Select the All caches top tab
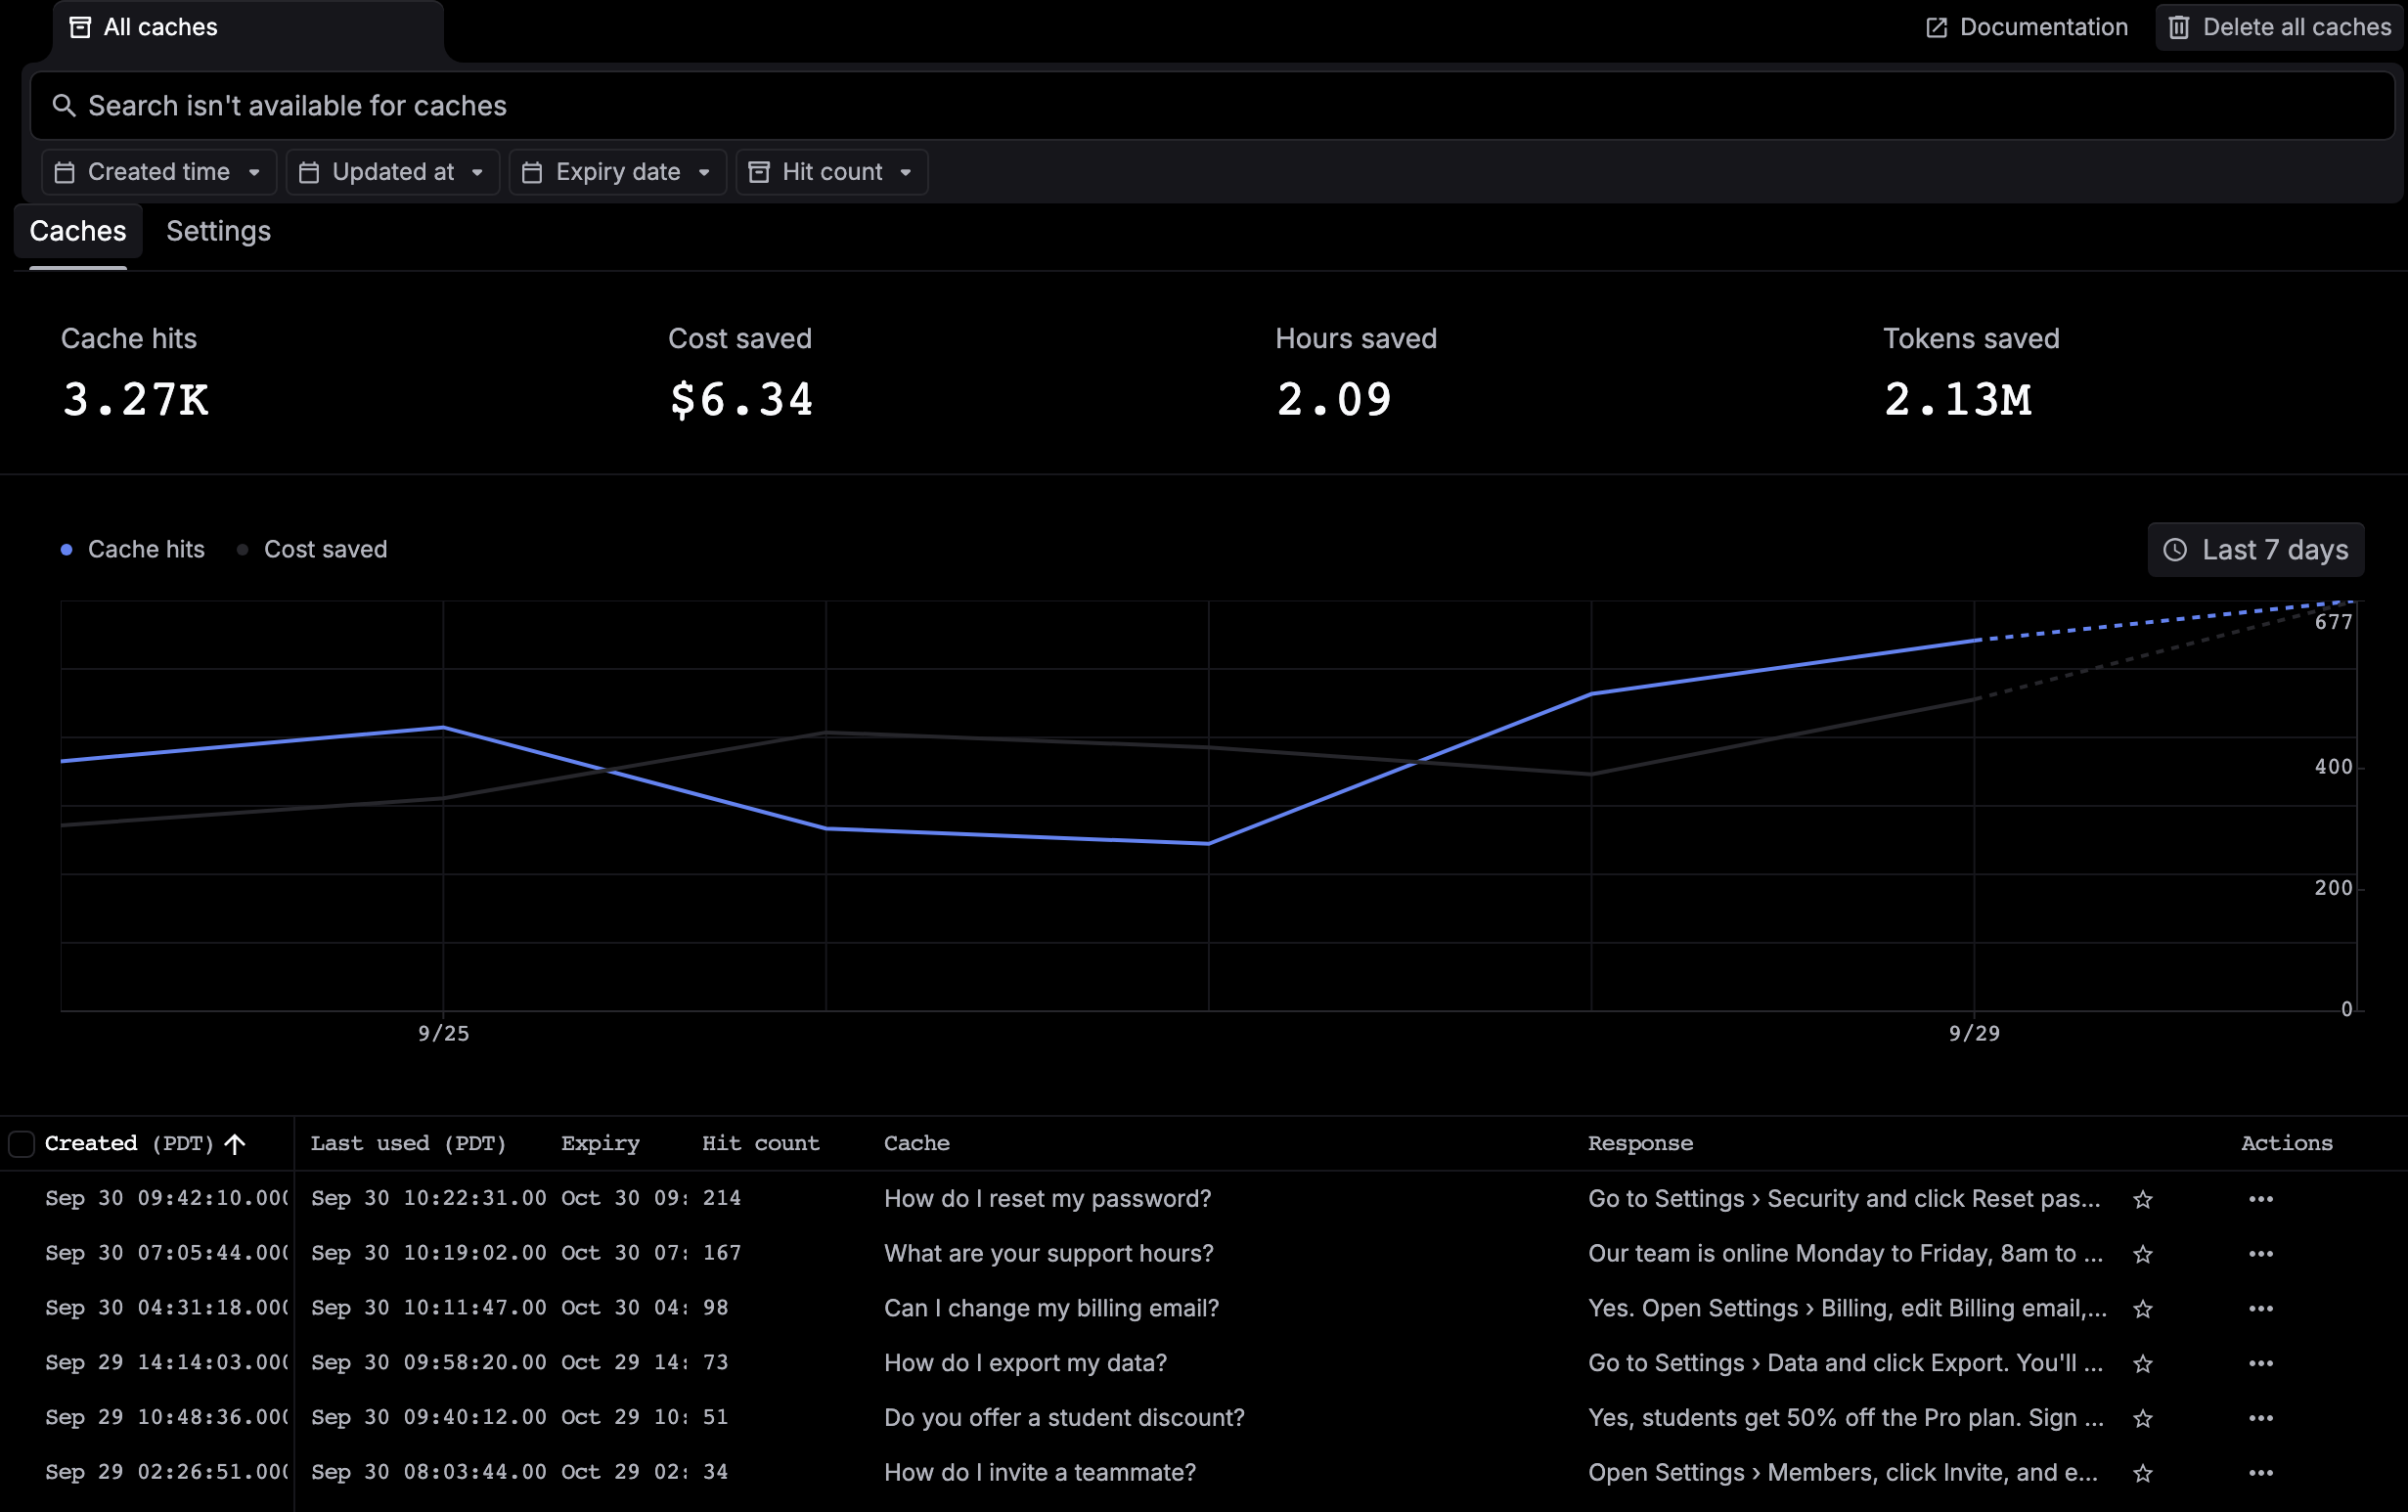 tap(248, 28)
